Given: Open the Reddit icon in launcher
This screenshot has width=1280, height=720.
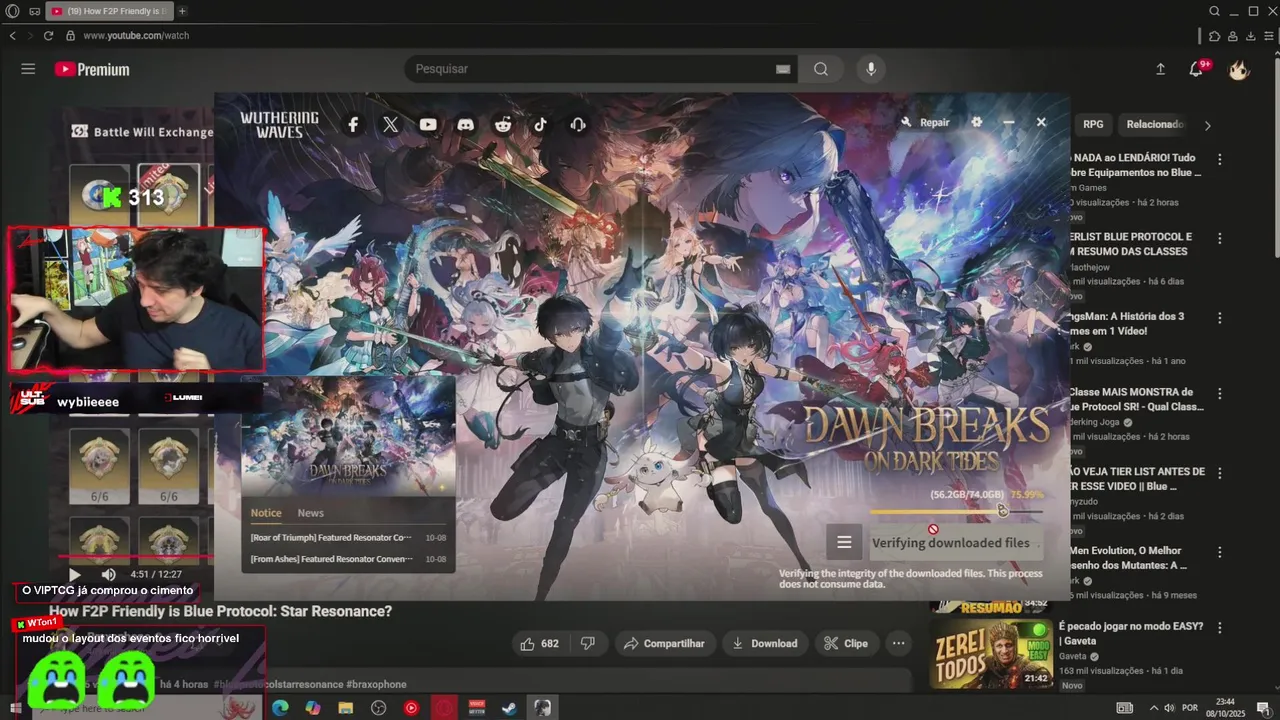Looking at the screenshot, I should tap(503, 124).
